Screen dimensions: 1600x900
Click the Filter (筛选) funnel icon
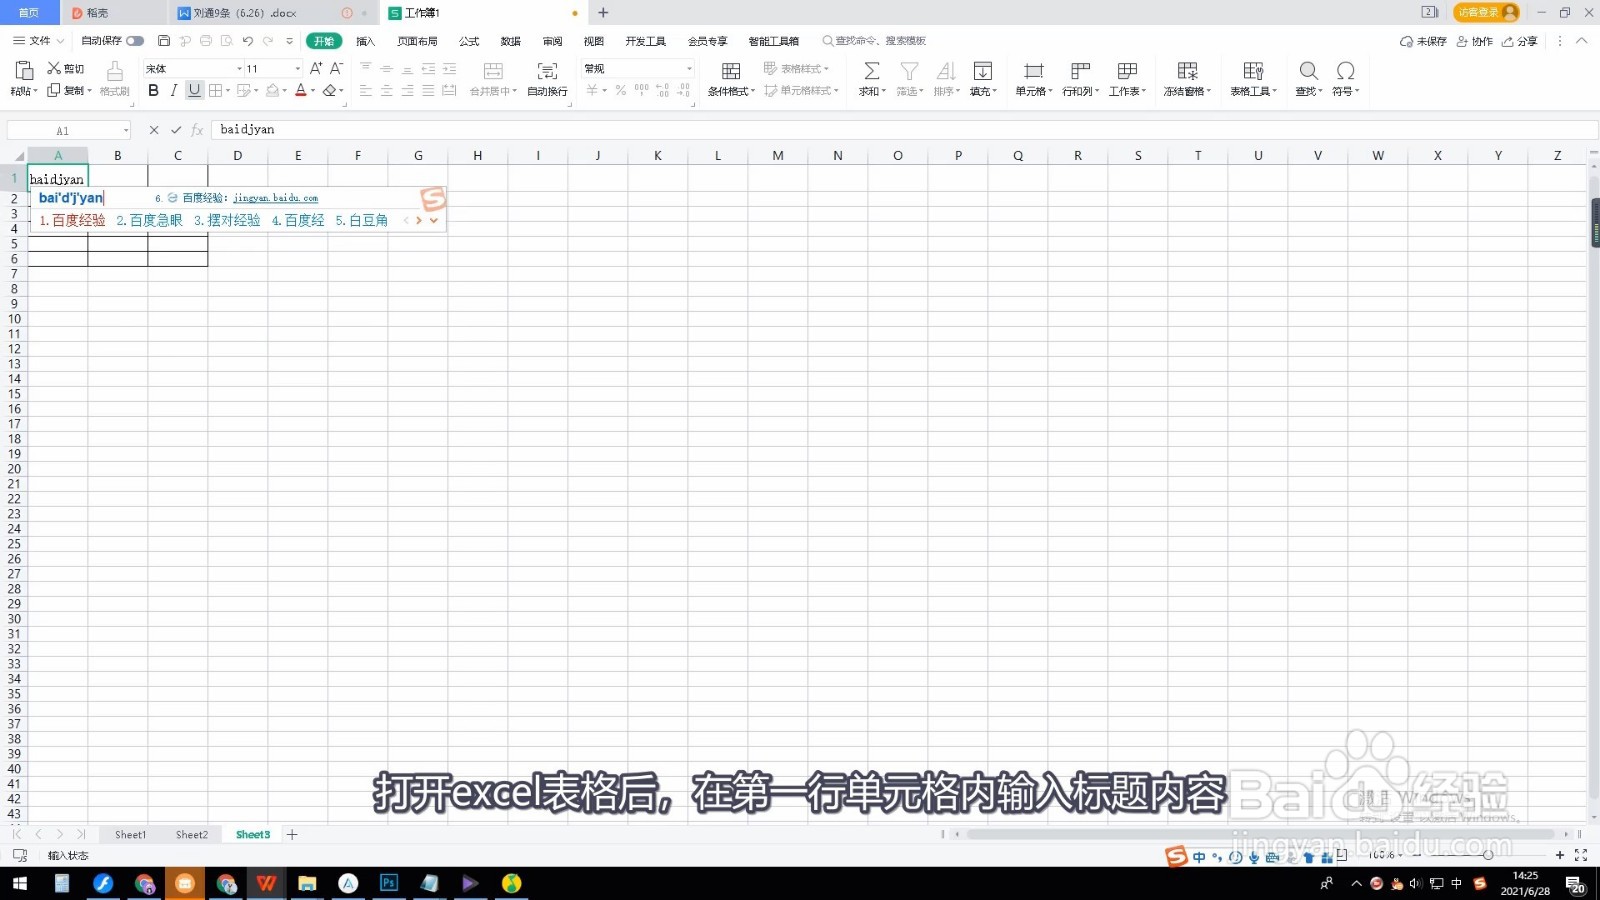coord(909,71)
